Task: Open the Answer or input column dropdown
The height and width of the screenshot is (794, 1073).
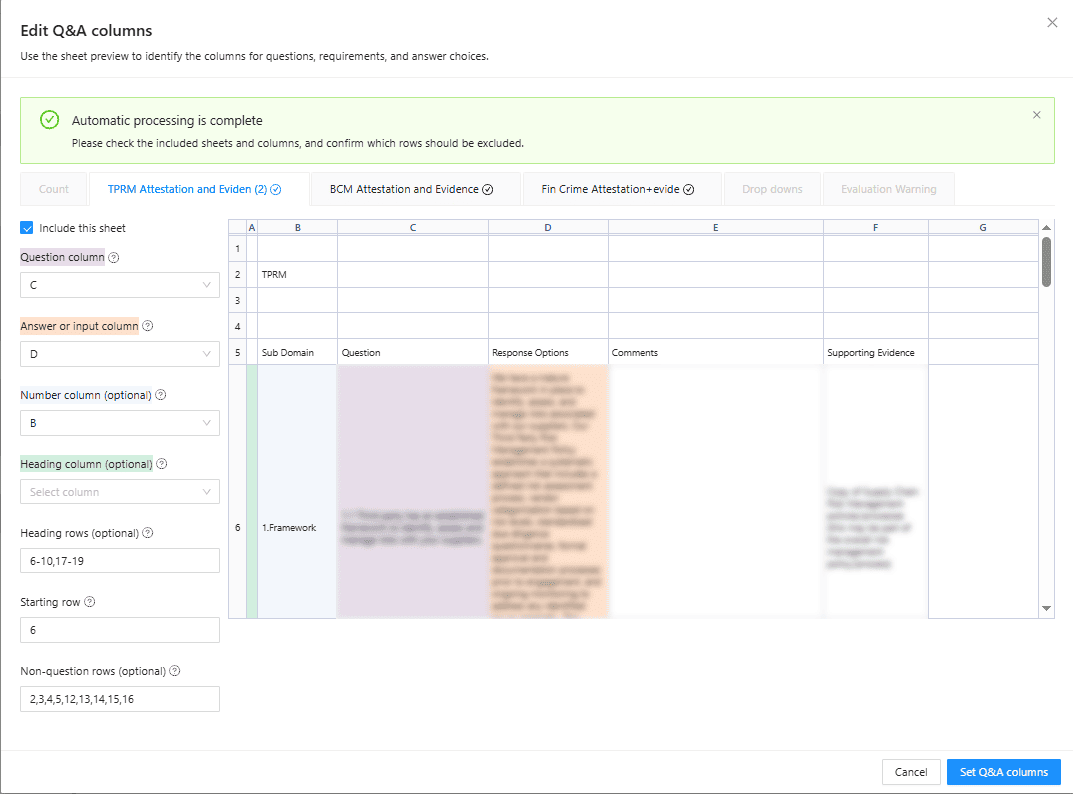Action: [x=119, y=353]
